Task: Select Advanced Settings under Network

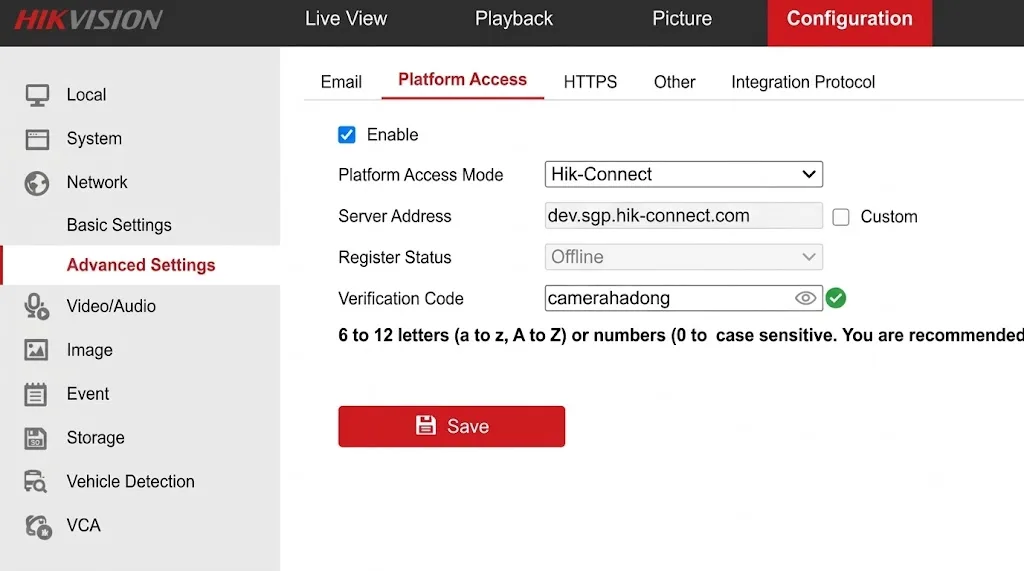Action: pos(140,265)
